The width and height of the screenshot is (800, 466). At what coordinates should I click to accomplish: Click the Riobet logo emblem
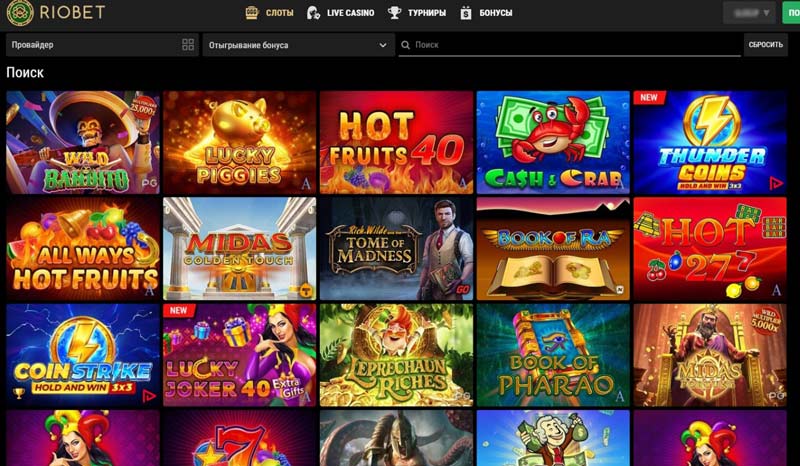pos(20,12)
